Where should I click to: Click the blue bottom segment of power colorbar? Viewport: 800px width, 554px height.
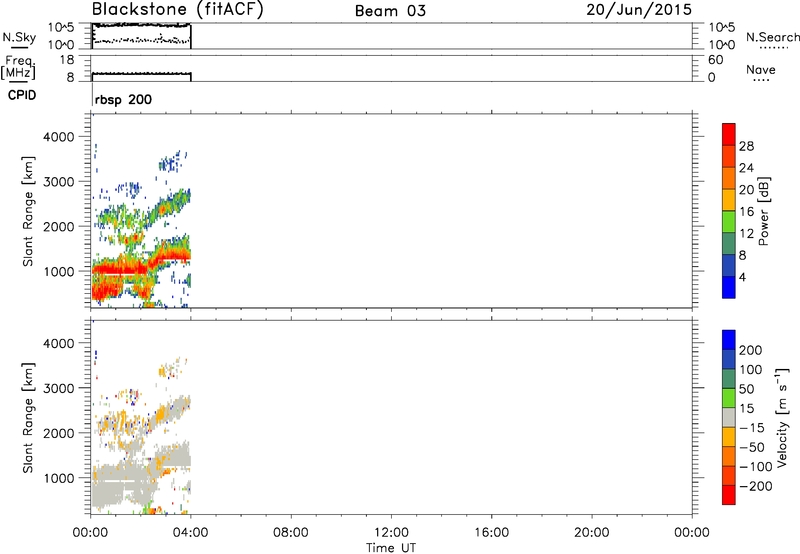(729, 287)
